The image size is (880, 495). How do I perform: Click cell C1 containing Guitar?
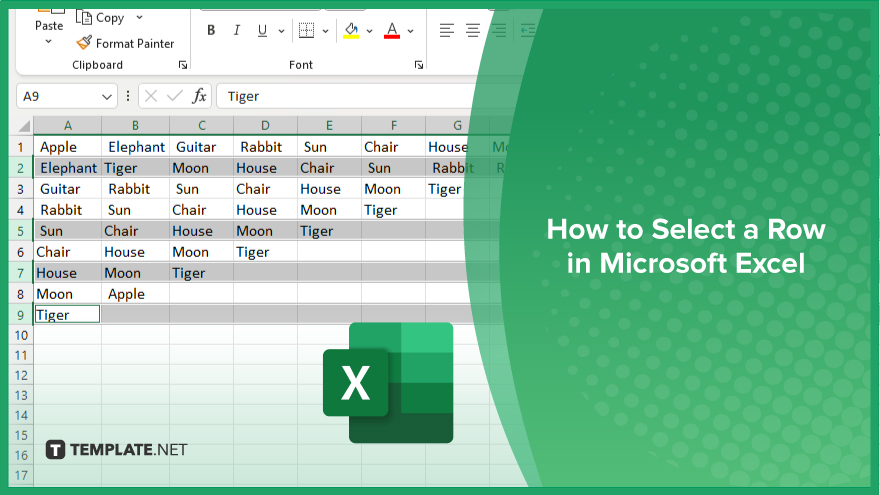click(201, 147)
